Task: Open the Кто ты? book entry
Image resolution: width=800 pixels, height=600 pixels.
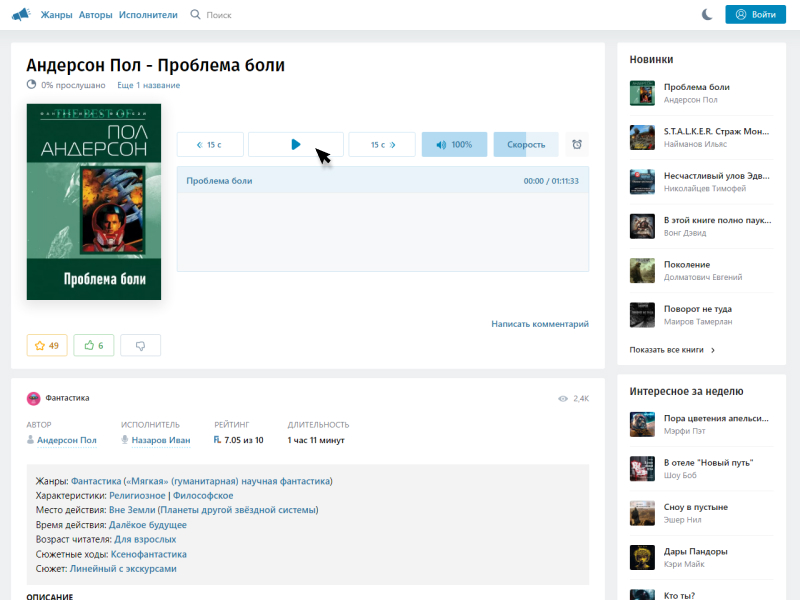Action: [679, 595]
